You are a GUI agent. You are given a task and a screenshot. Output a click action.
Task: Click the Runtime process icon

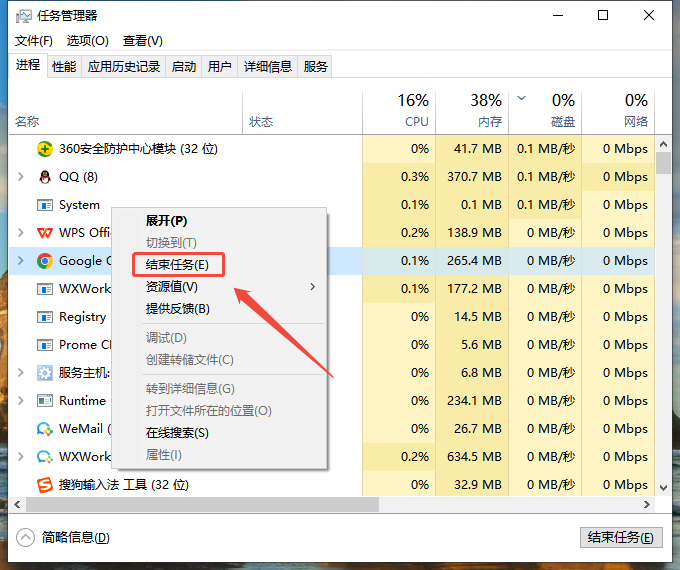tap(45, 401)
